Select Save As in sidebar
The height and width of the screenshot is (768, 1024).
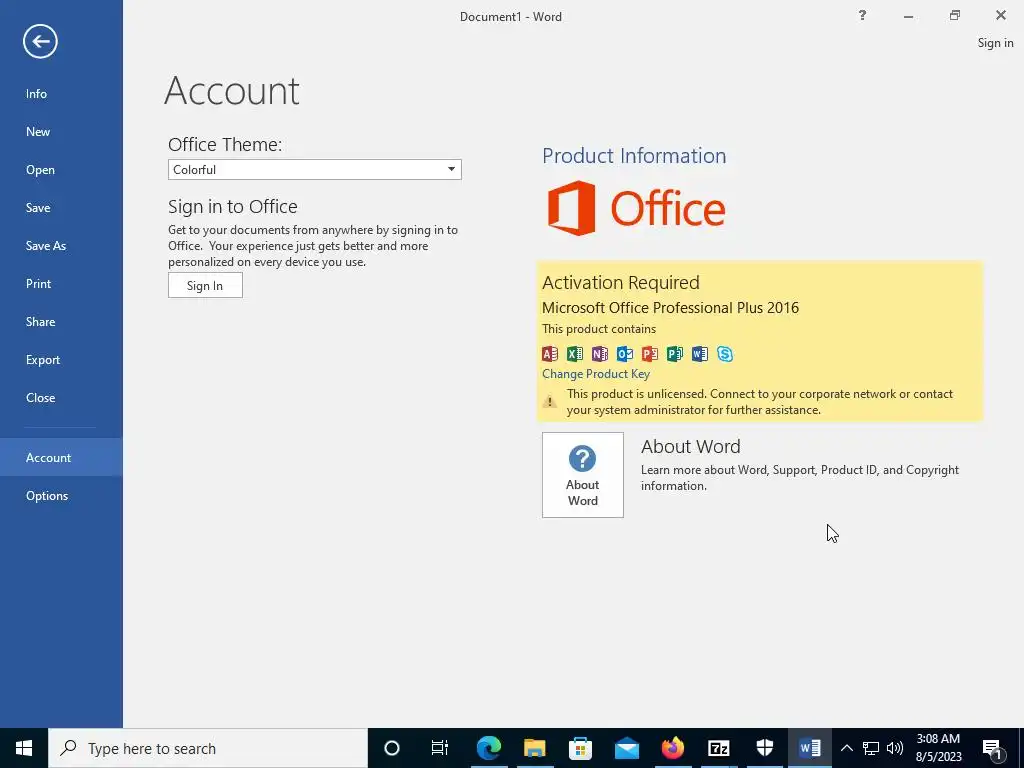click(x=46, y=246)
